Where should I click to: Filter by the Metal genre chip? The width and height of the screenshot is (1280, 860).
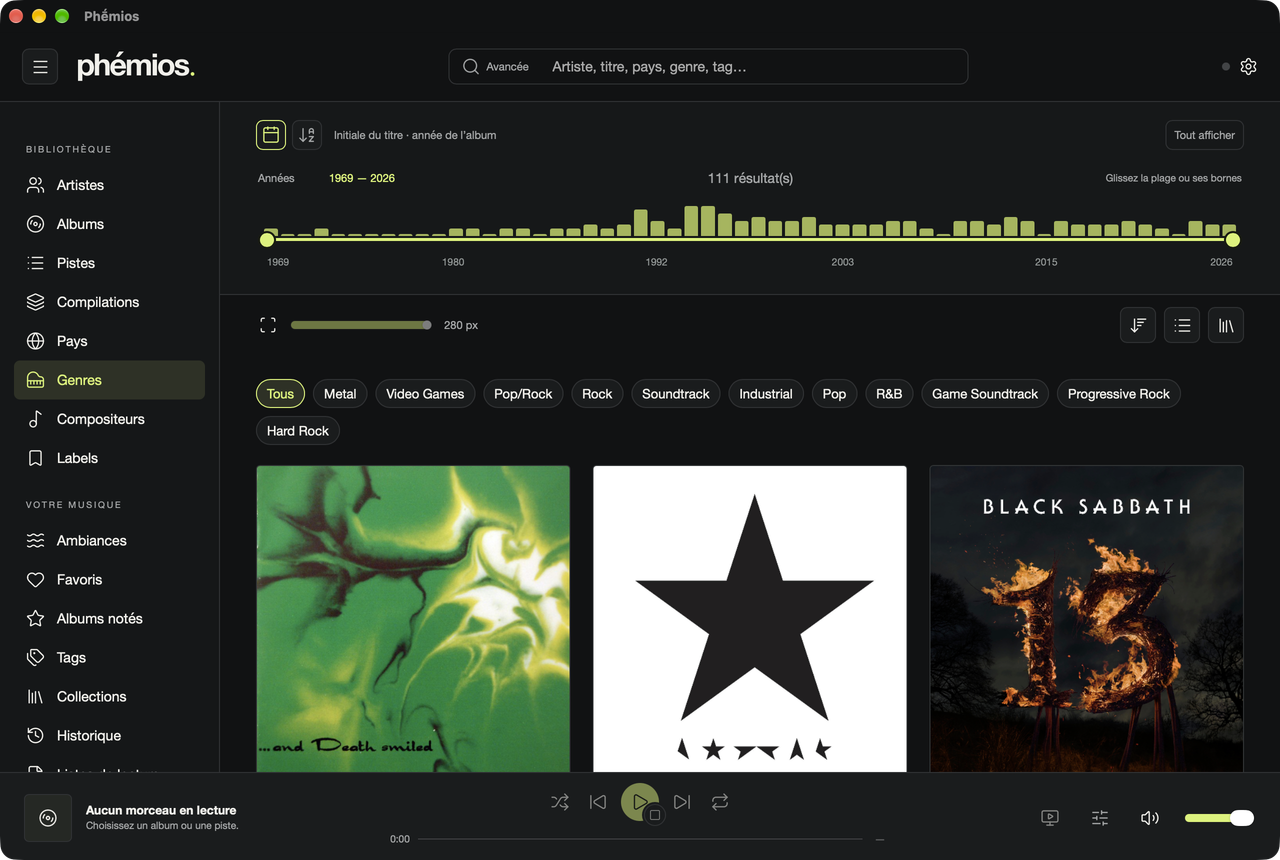click(x=340, y=394)
